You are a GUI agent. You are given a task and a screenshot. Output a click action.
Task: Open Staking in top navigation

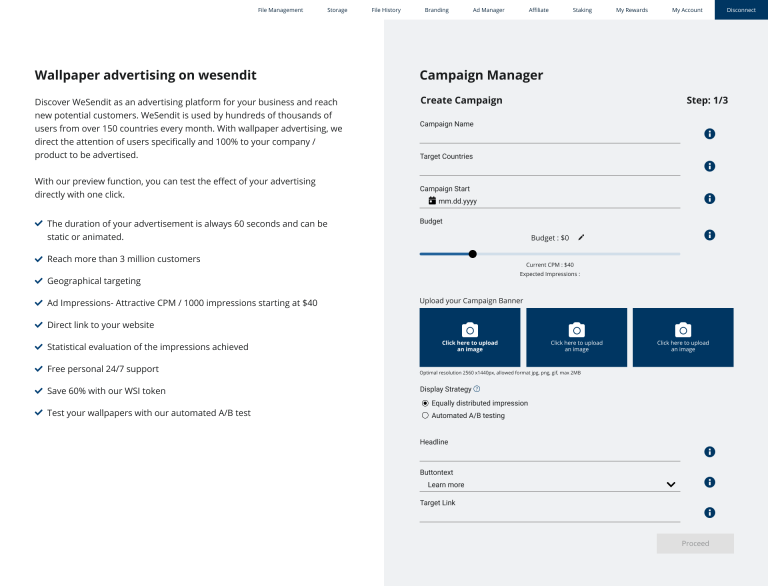click(x=582, y=10)
